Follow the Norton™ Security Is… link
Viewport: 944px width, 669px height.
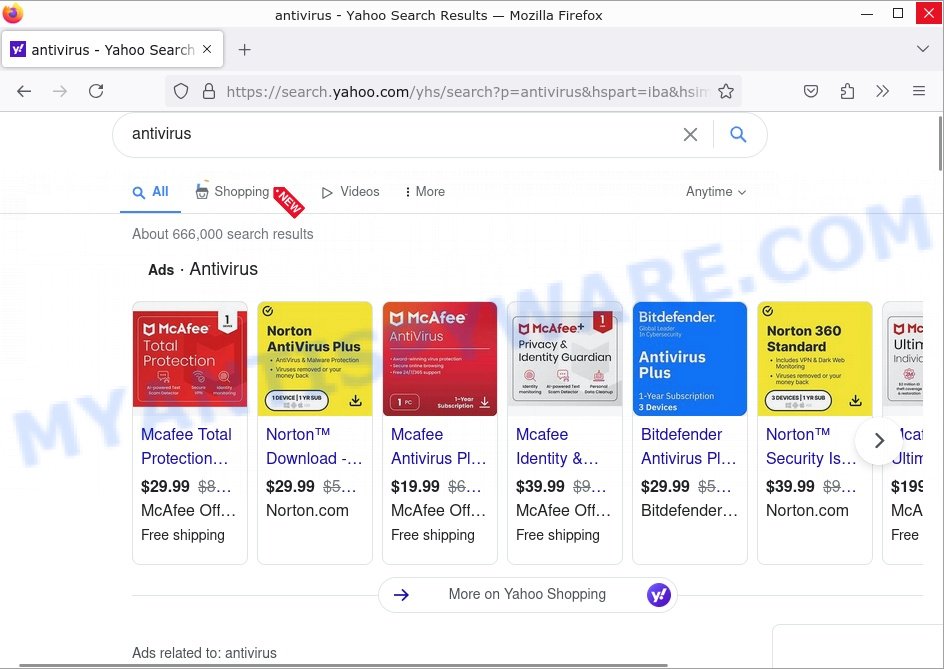point(811,446)
